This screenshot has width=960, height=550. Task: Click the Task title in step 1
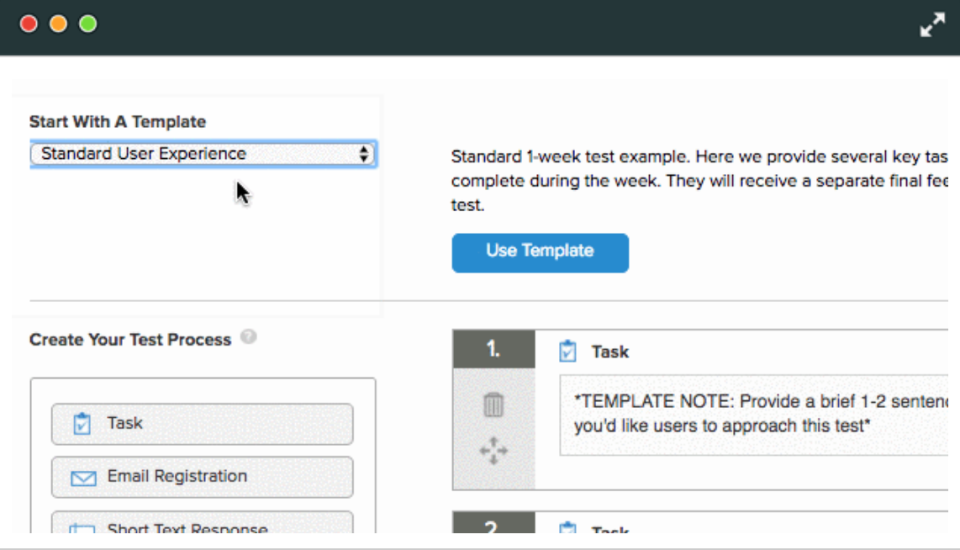610,352
